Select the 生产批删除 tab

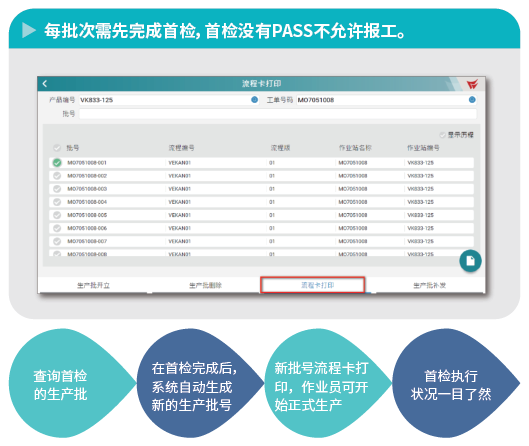click(205, 285)
